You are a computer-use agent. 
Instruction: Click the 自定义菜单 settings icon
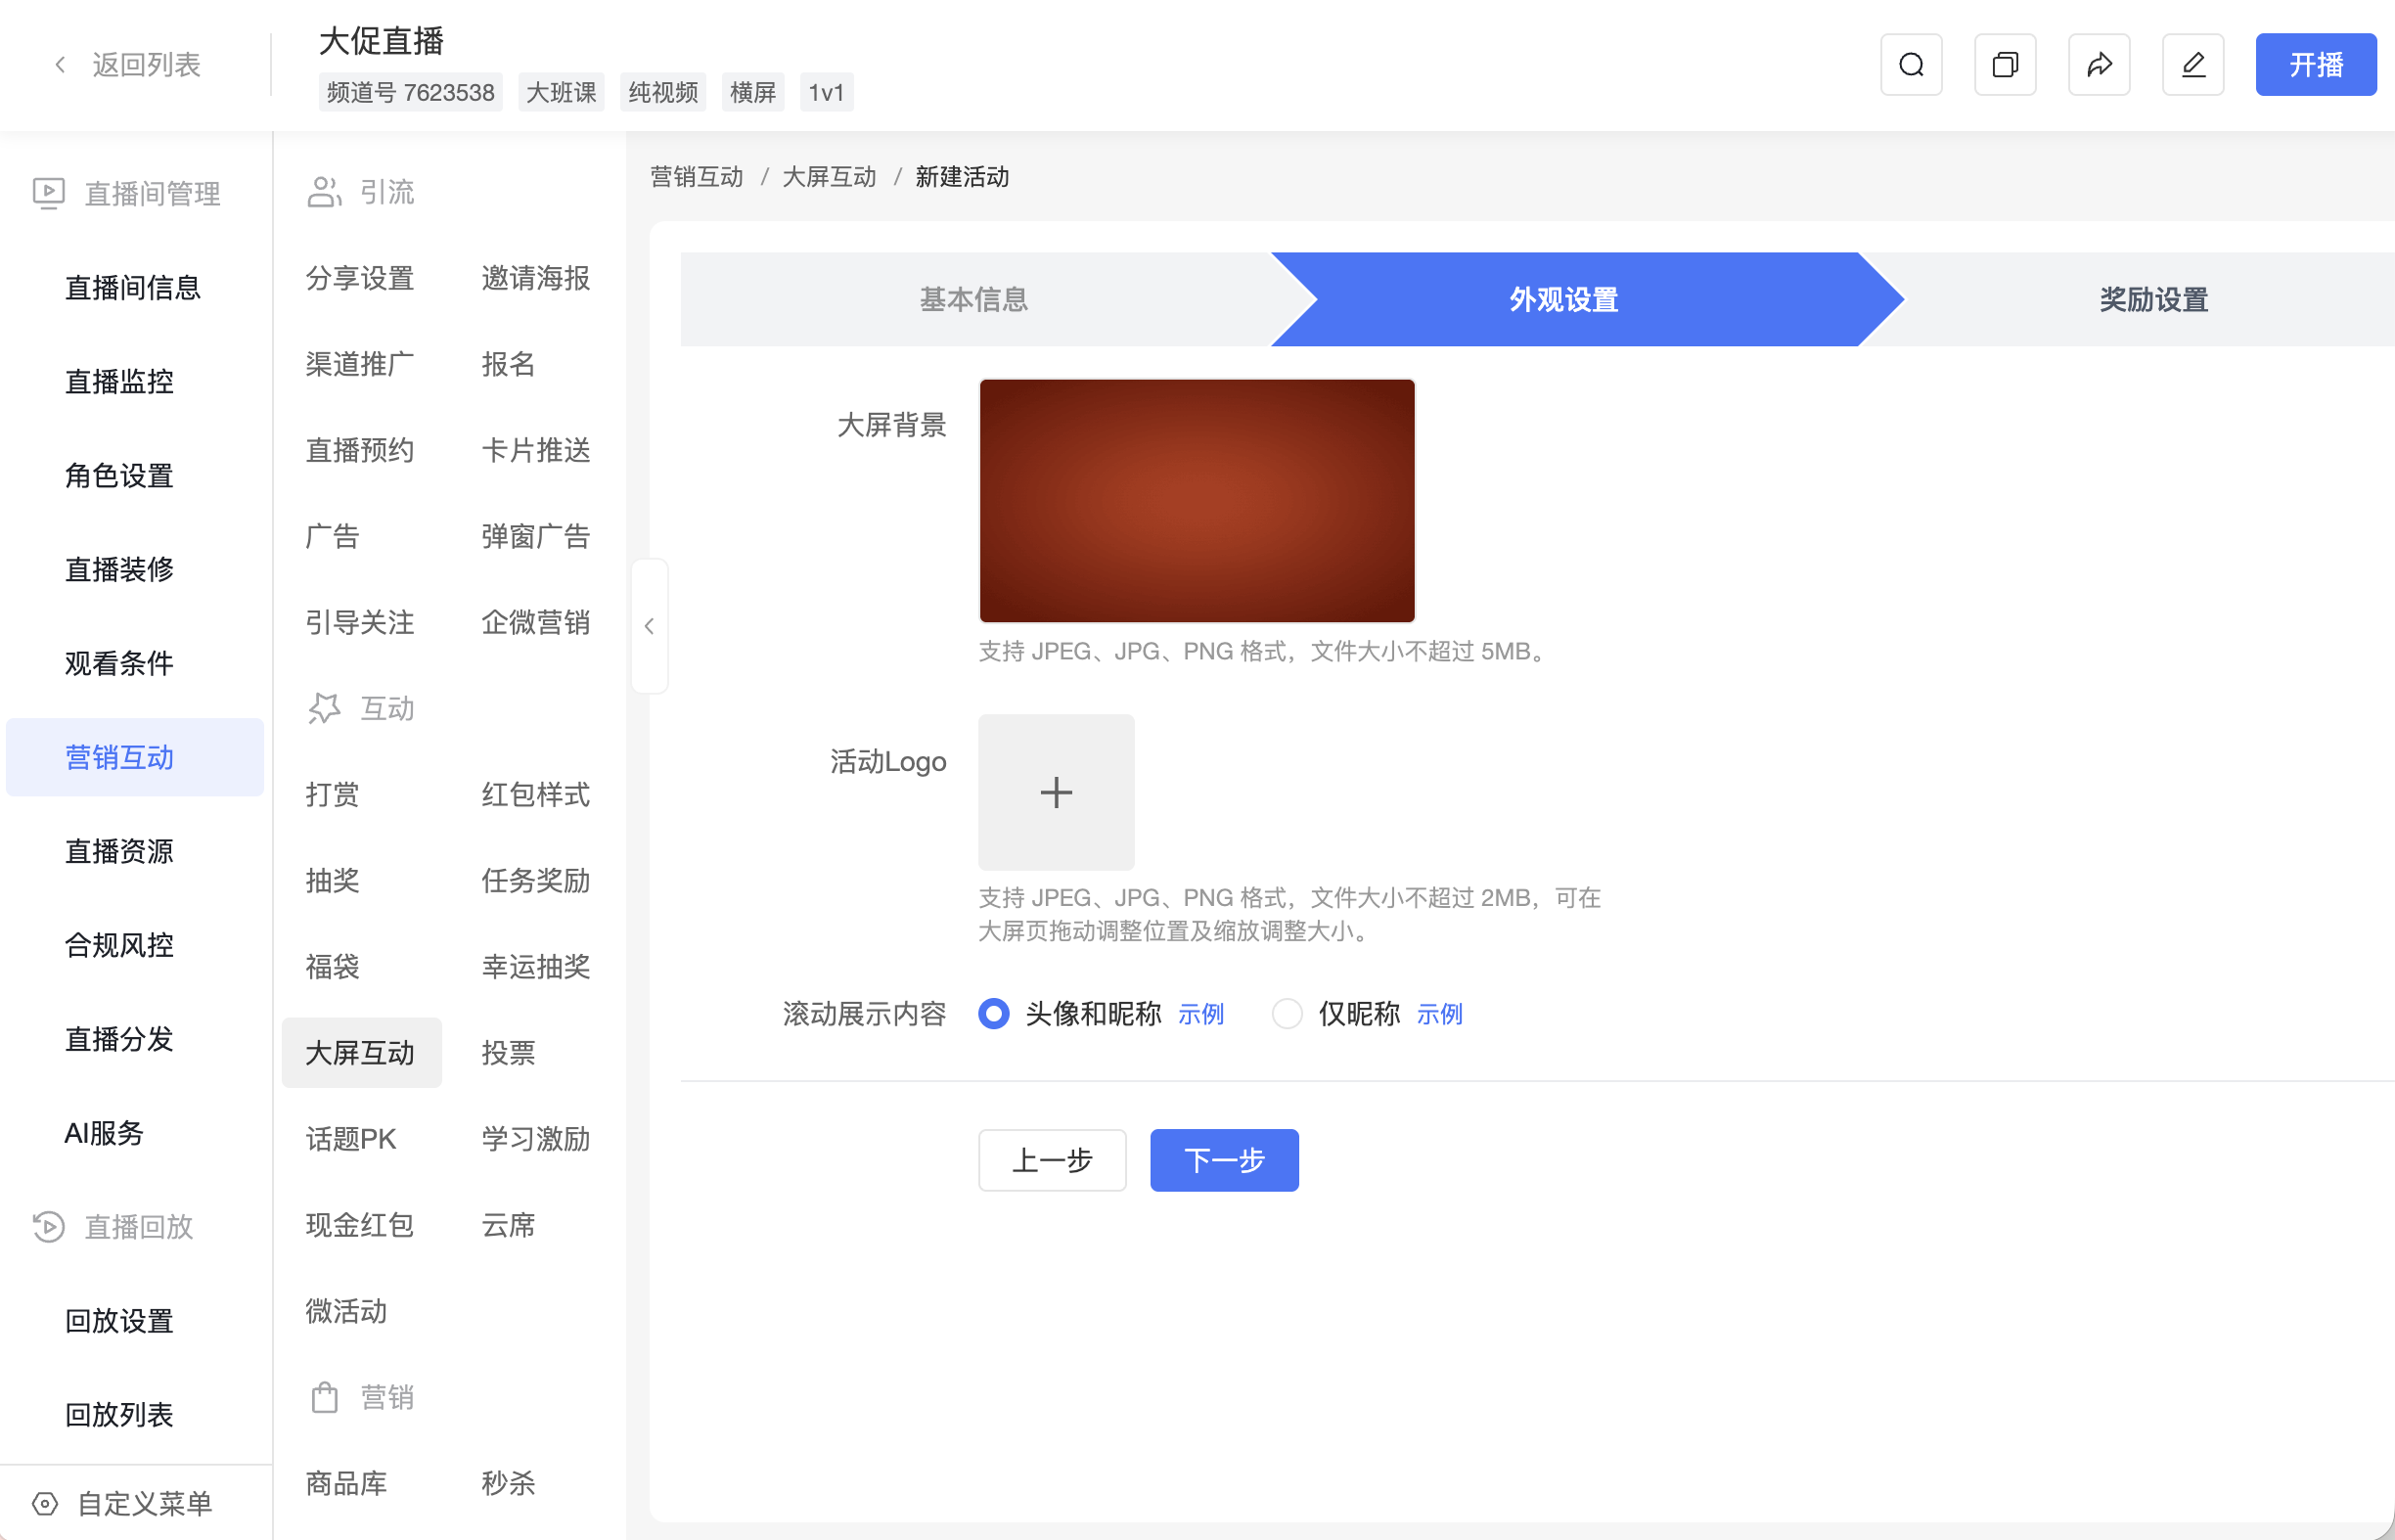click(x=45, y=1503)
